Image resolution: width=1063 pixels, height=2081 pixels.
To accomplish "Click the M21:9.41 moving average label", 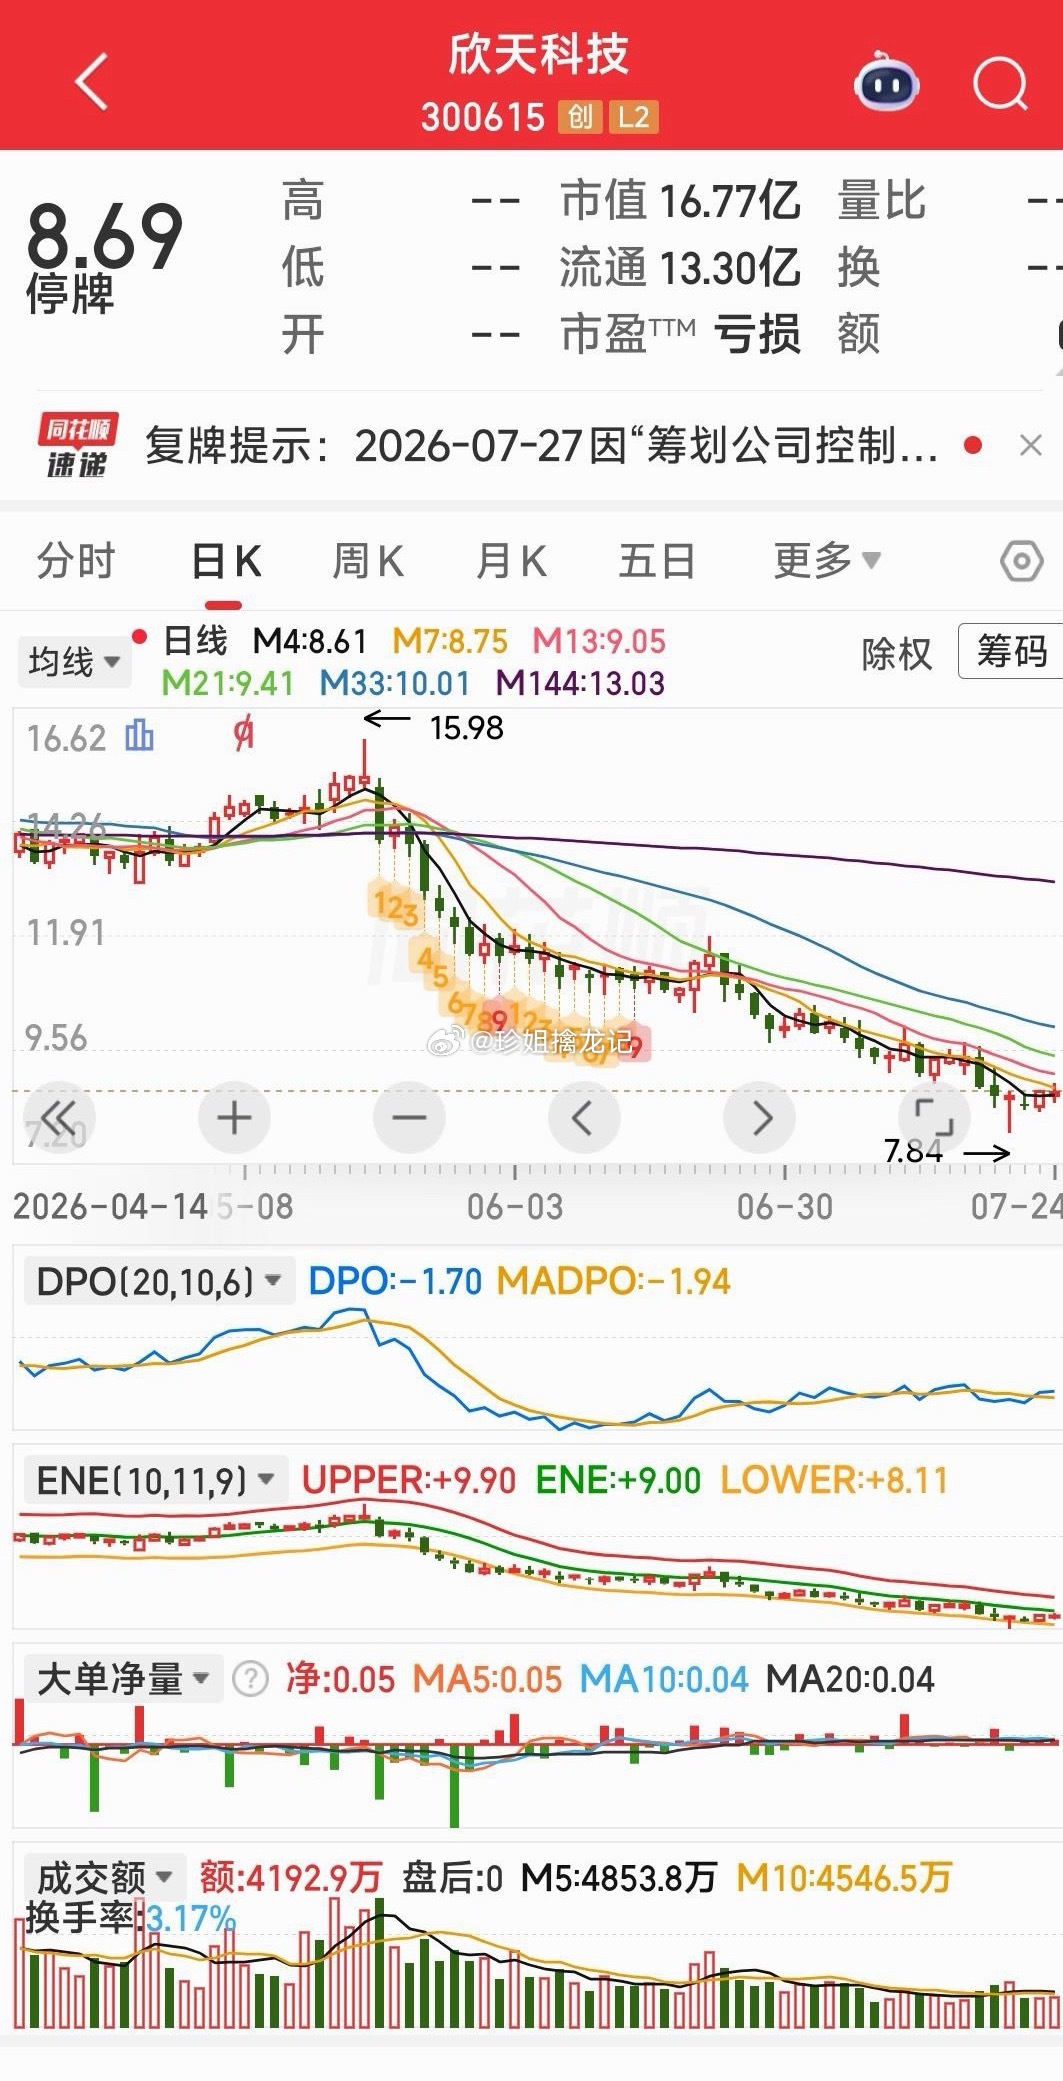I will point(228,683).
